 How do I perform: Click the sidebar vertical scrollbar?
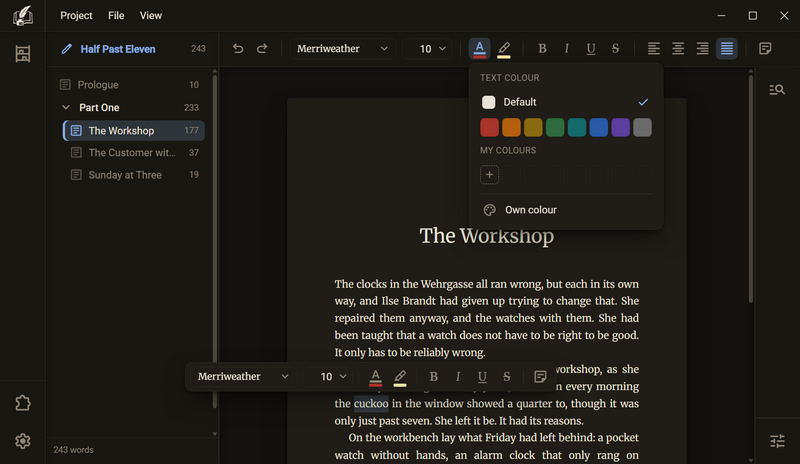coord(215,241)
